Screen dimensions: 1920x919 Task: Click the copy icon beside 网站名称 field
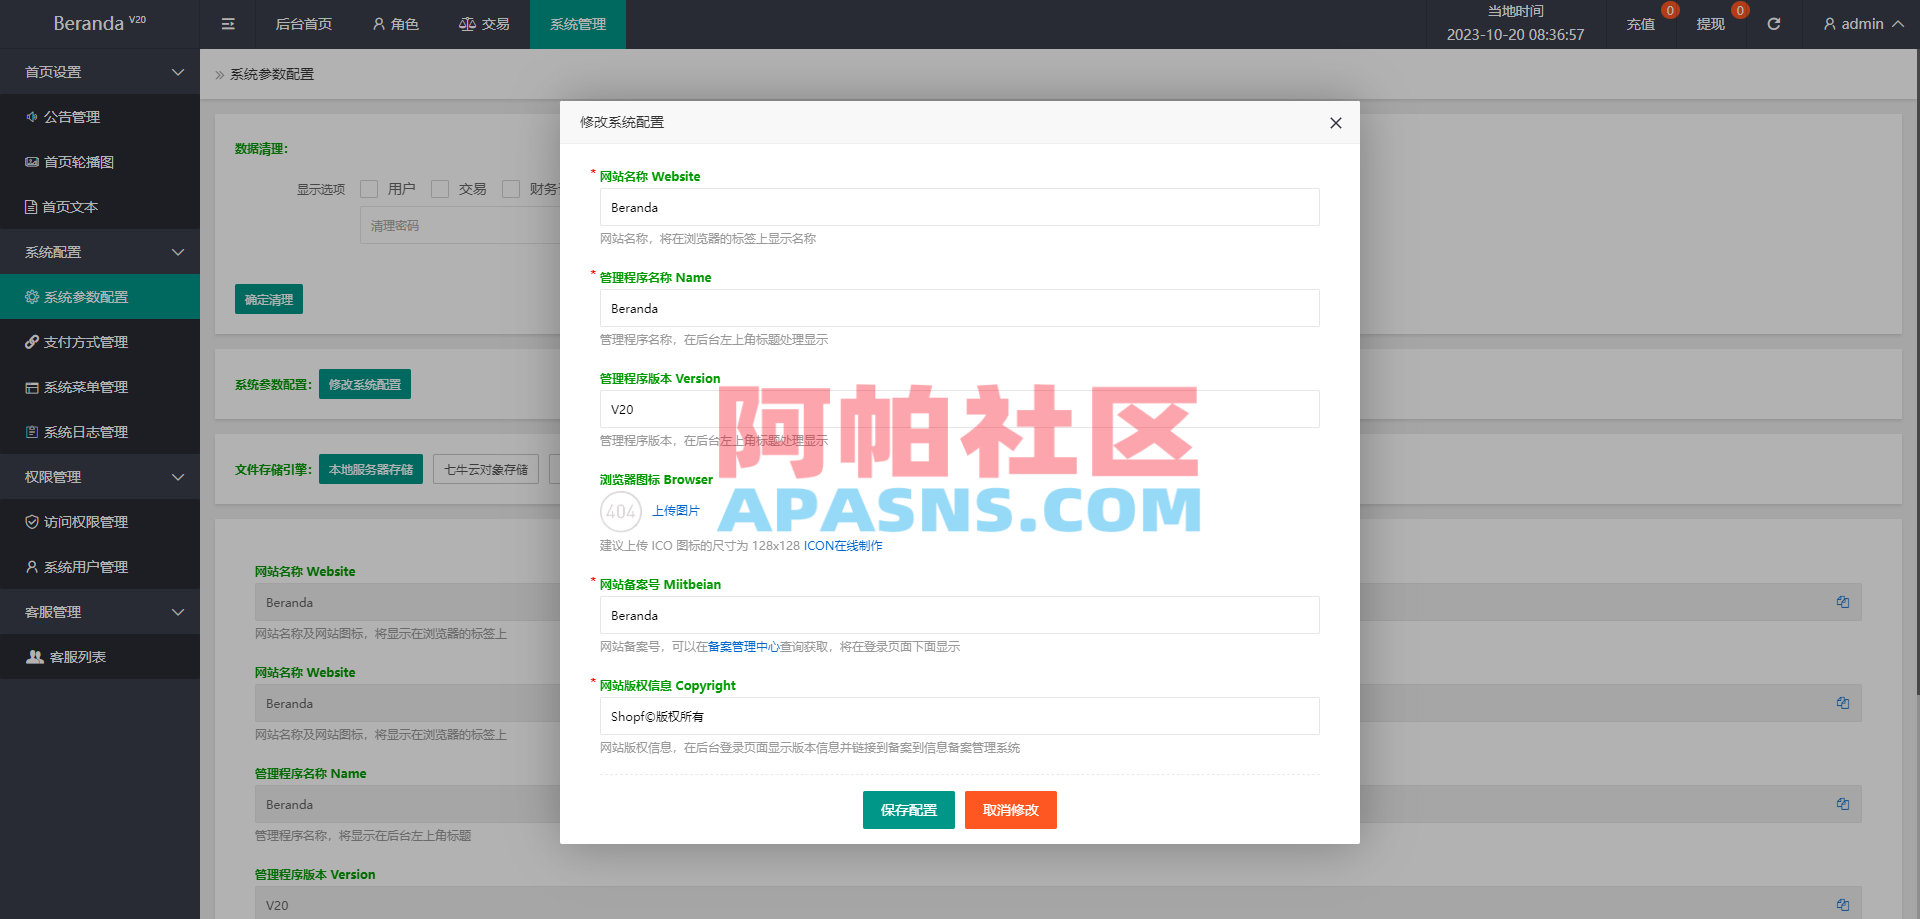pyautogui.click(x=1843, y=602)
